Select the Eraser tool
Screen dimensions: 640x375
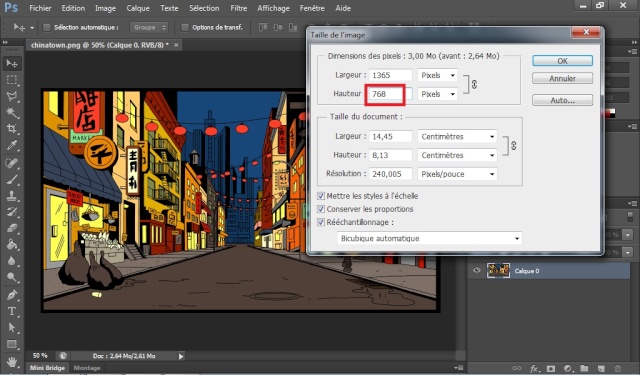12,228
